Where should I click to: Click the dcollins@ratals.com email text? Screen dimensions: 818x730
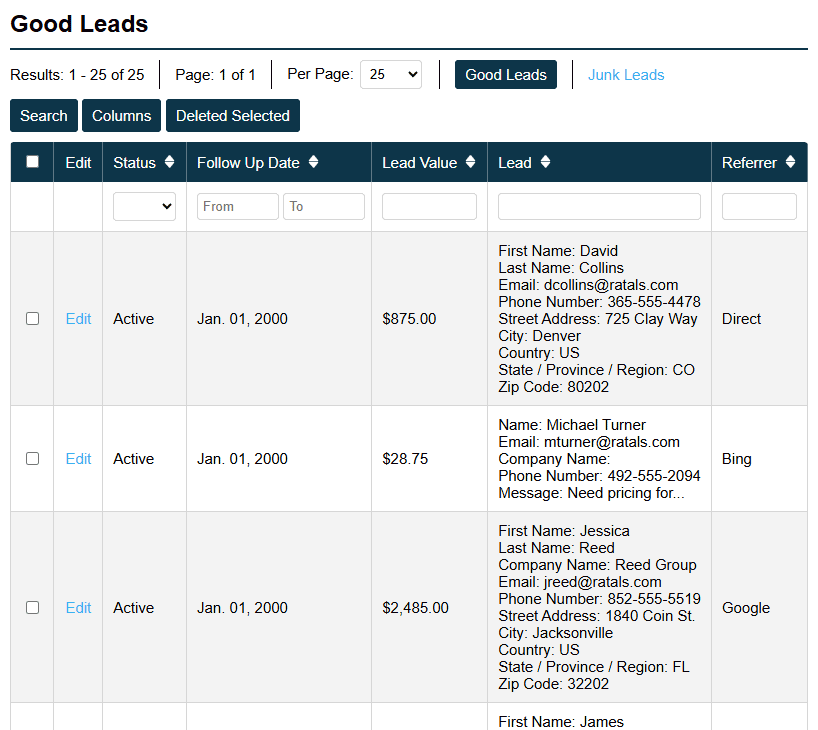point(611,284)
